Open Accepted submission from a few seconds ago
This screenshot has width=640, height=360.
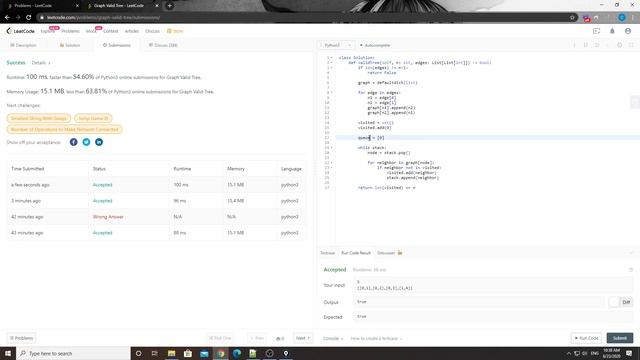(102, 185)
